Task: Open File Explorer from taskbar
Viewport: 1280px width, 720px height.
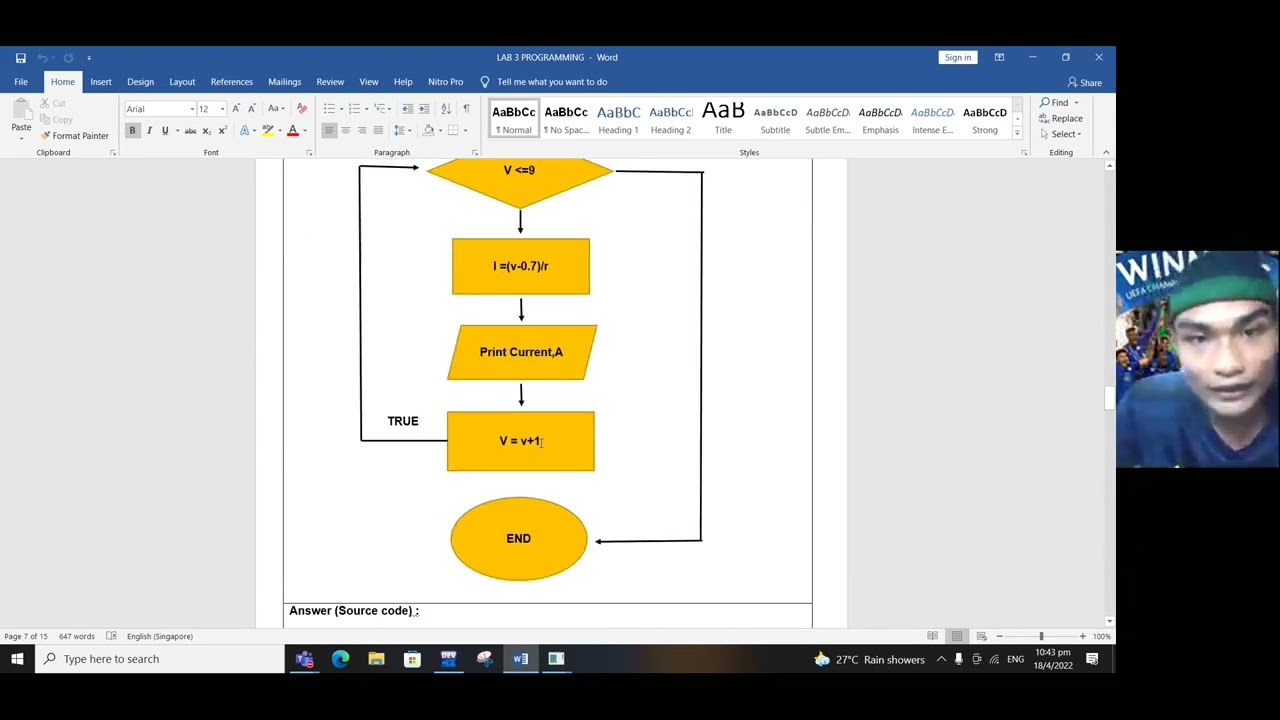Action: point(376,659)
